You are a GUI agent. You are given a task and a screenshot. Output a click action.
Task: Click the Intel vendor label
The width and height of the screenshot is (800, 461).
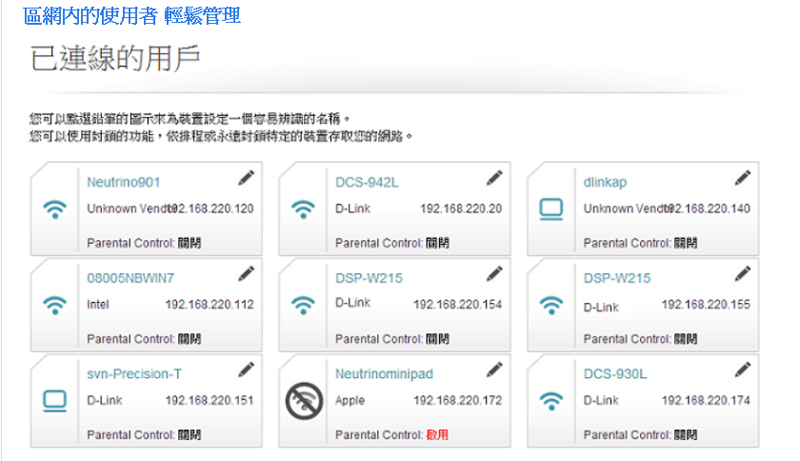pos(98,304)
